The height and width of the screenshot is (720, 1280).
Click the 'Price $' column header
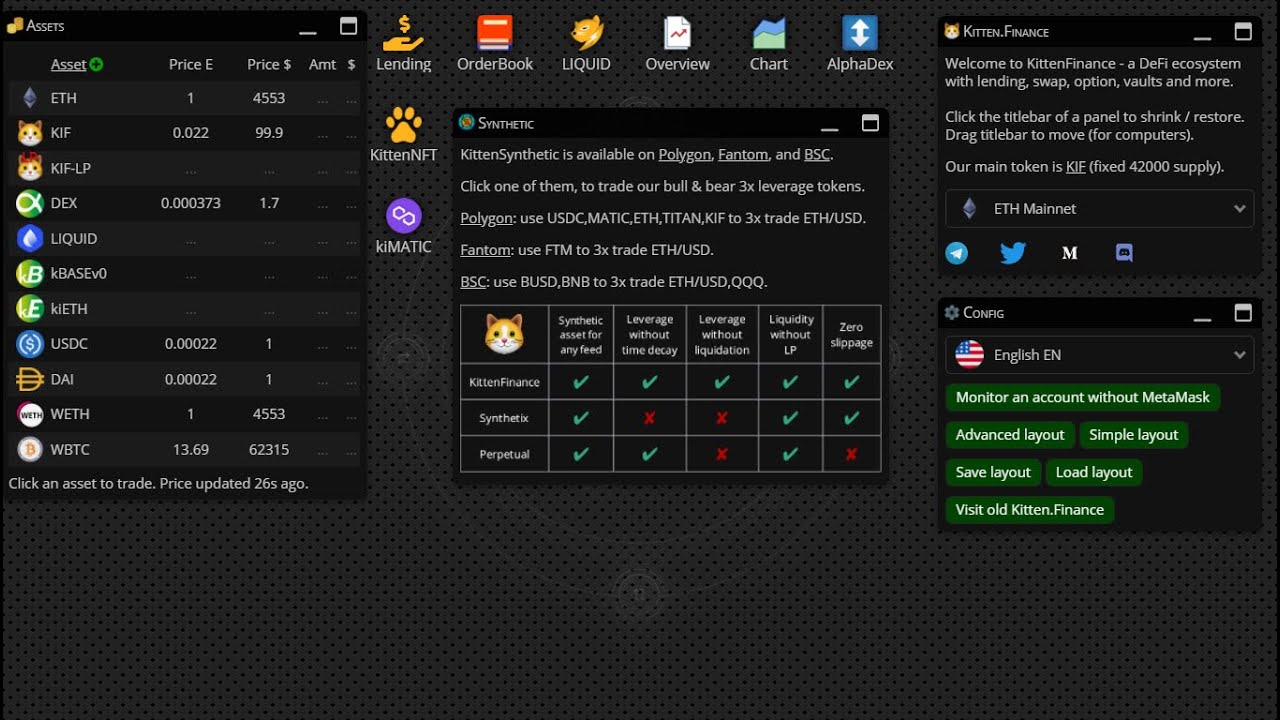269,64
